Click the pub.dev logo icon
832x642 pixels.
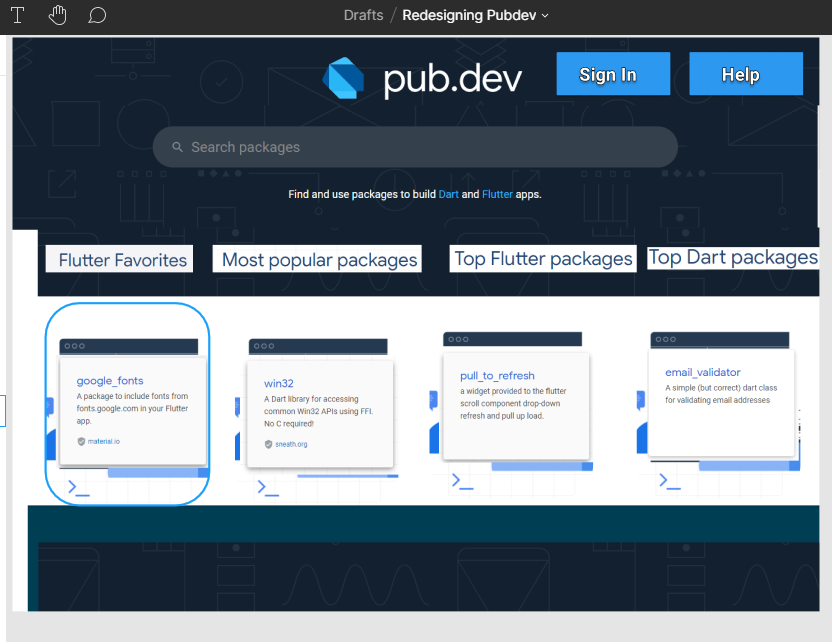coord(344,77)
